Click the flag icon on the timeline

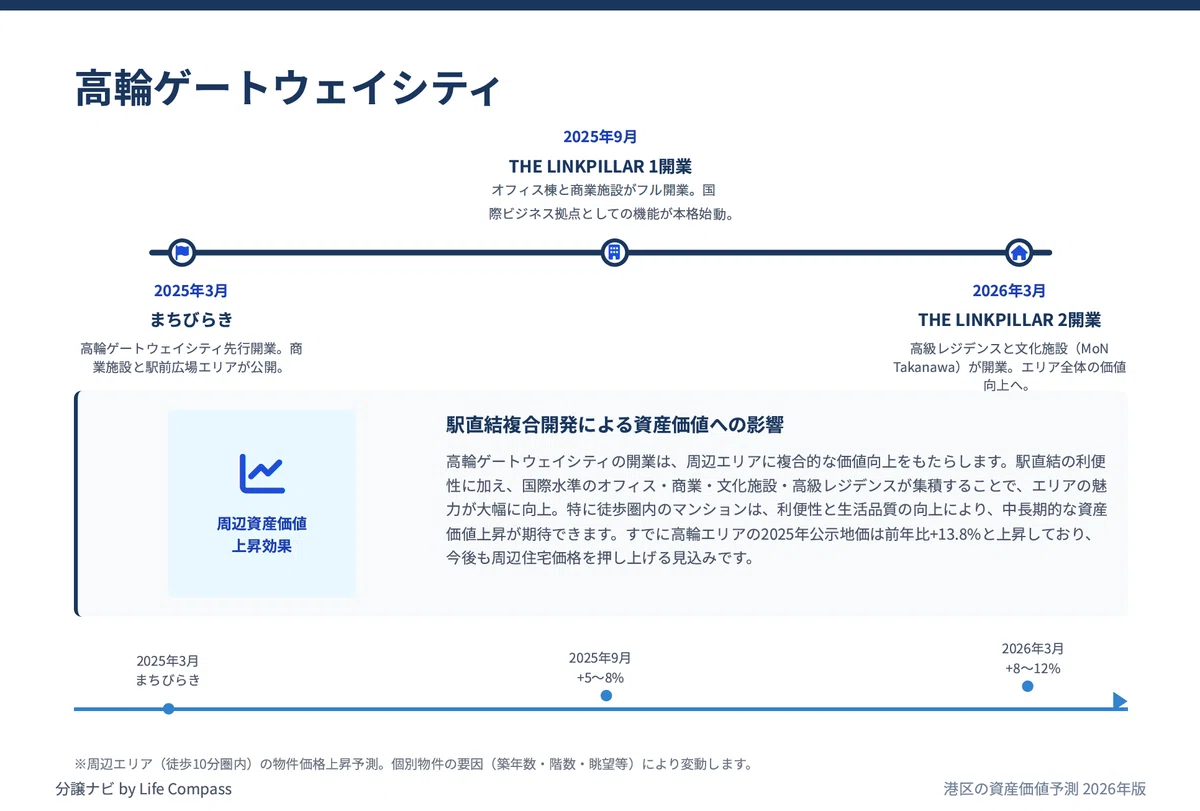tap(182, 252)
